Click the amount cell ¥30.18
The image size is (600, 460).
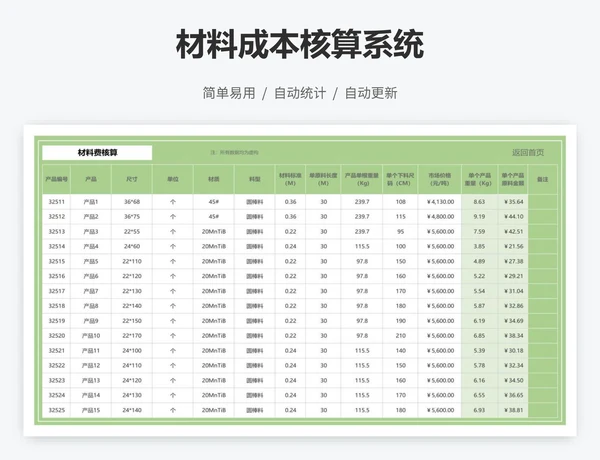pyautogui.click(x=513, y=351)
